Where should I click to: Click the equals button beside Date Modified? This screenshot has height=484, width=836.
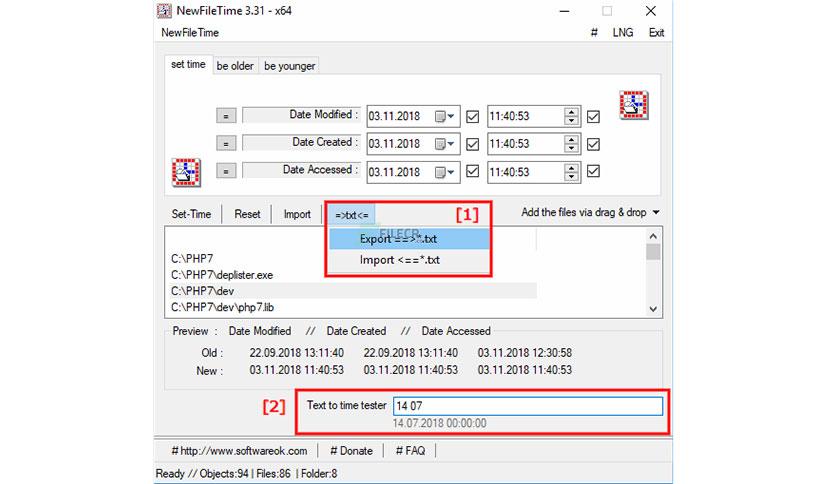click(226, 116)
